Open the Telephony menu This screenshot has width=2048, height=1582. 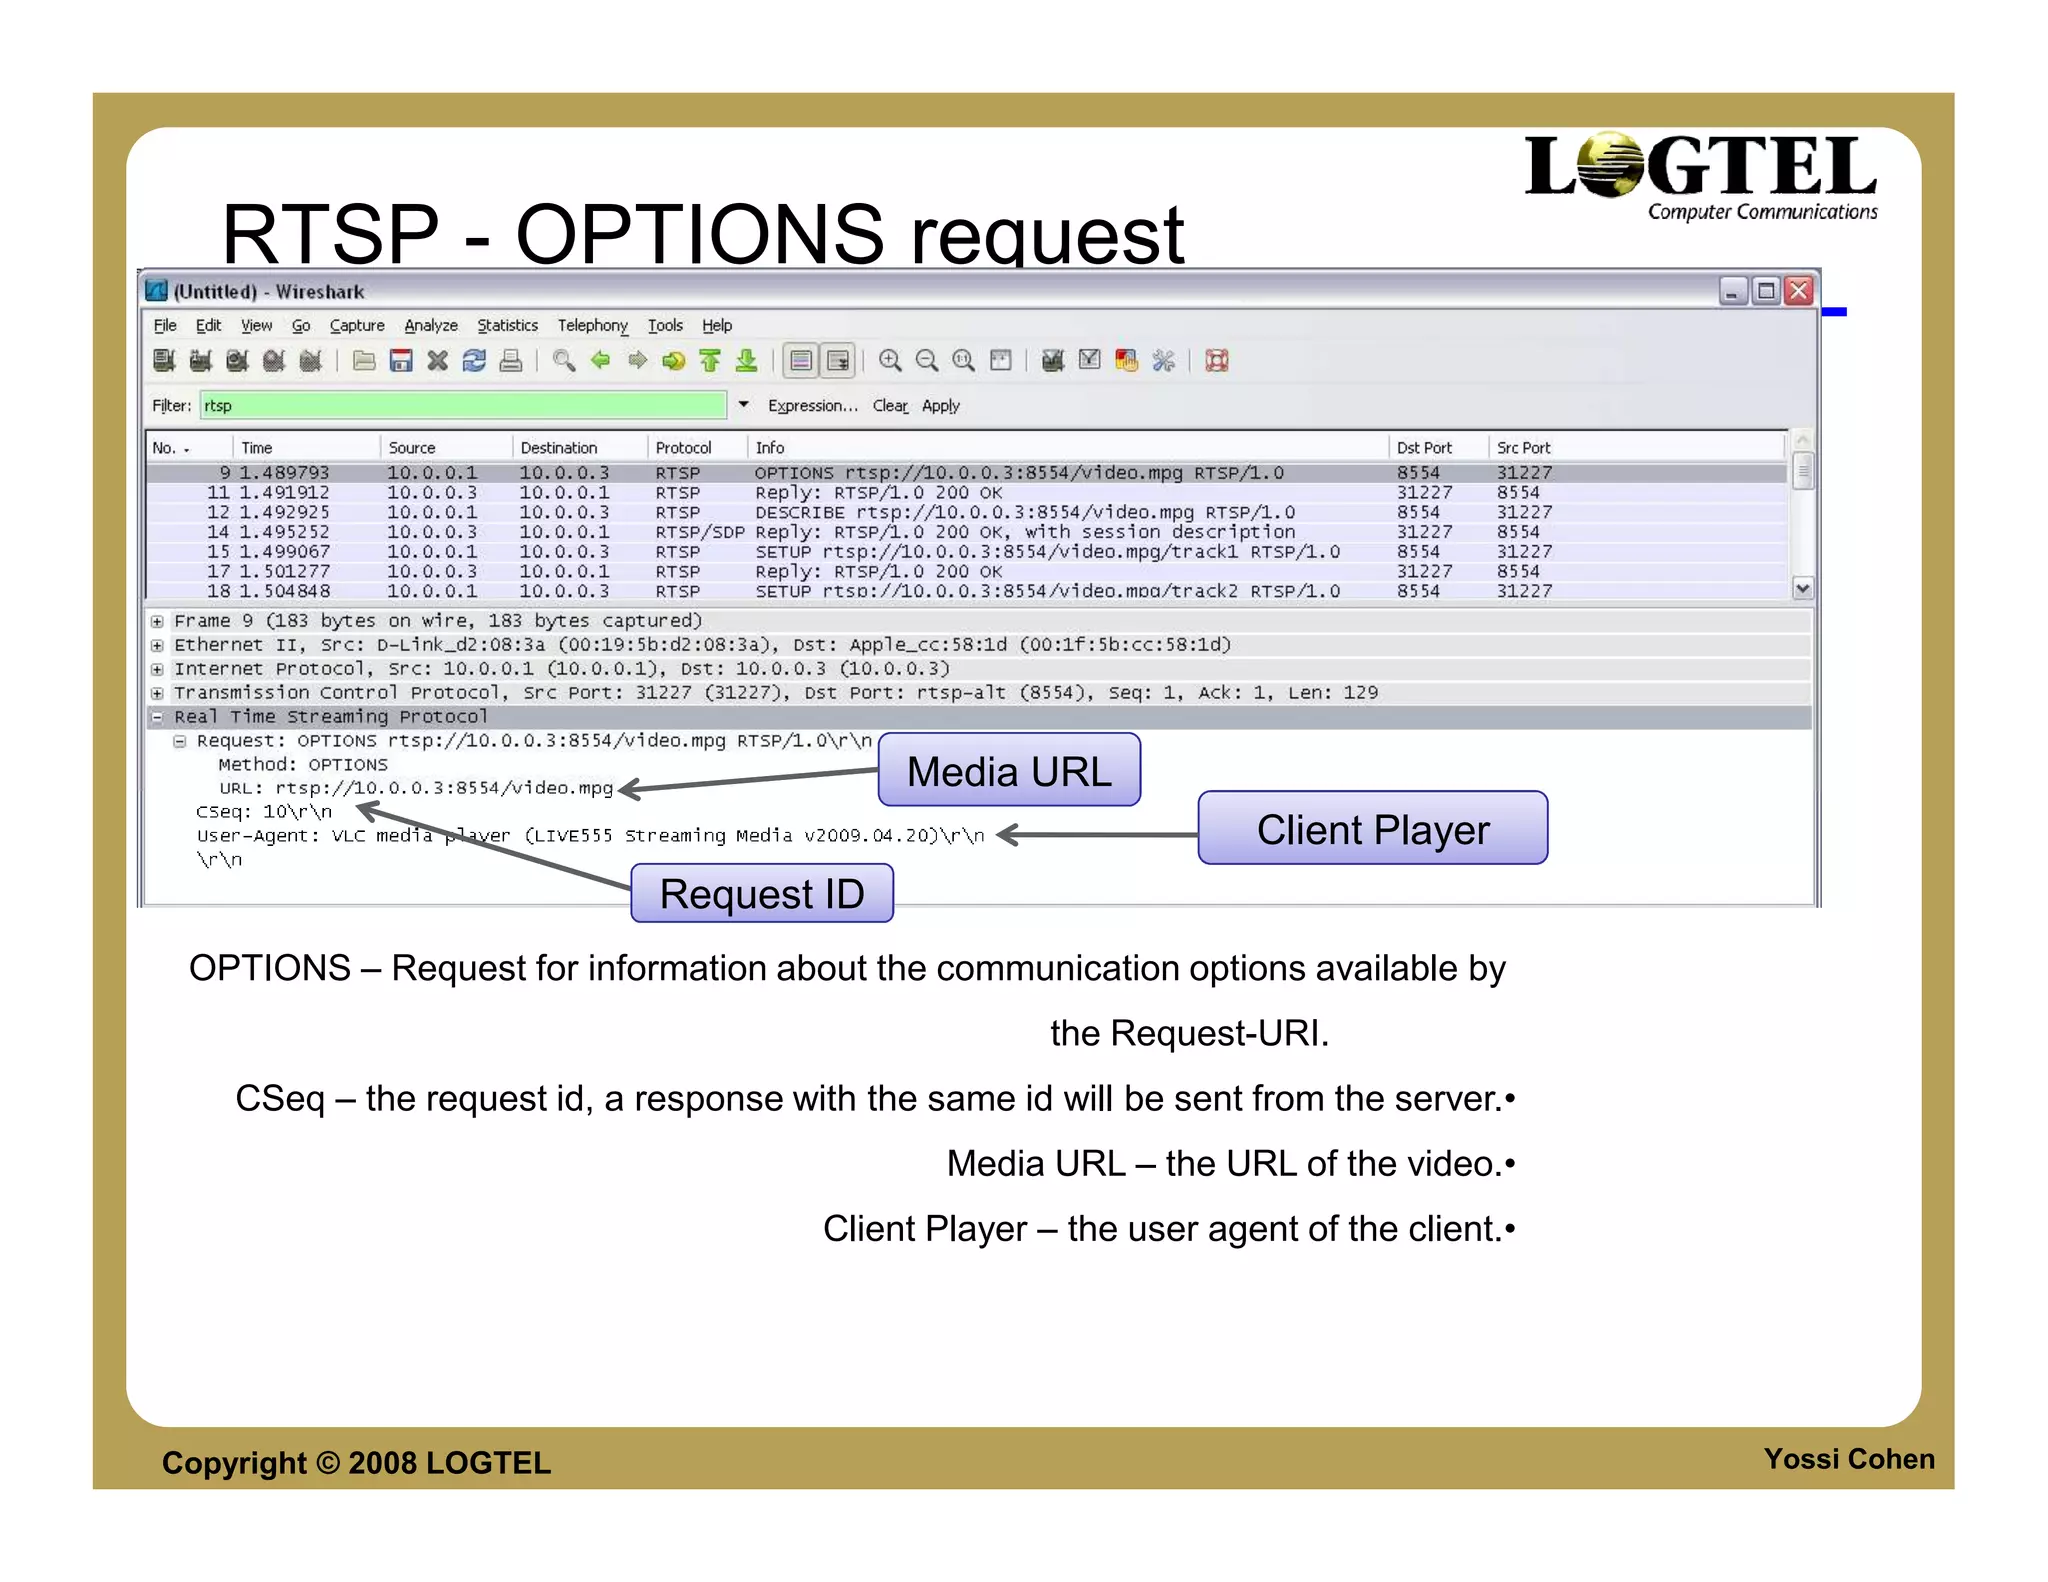pos(593,326)
